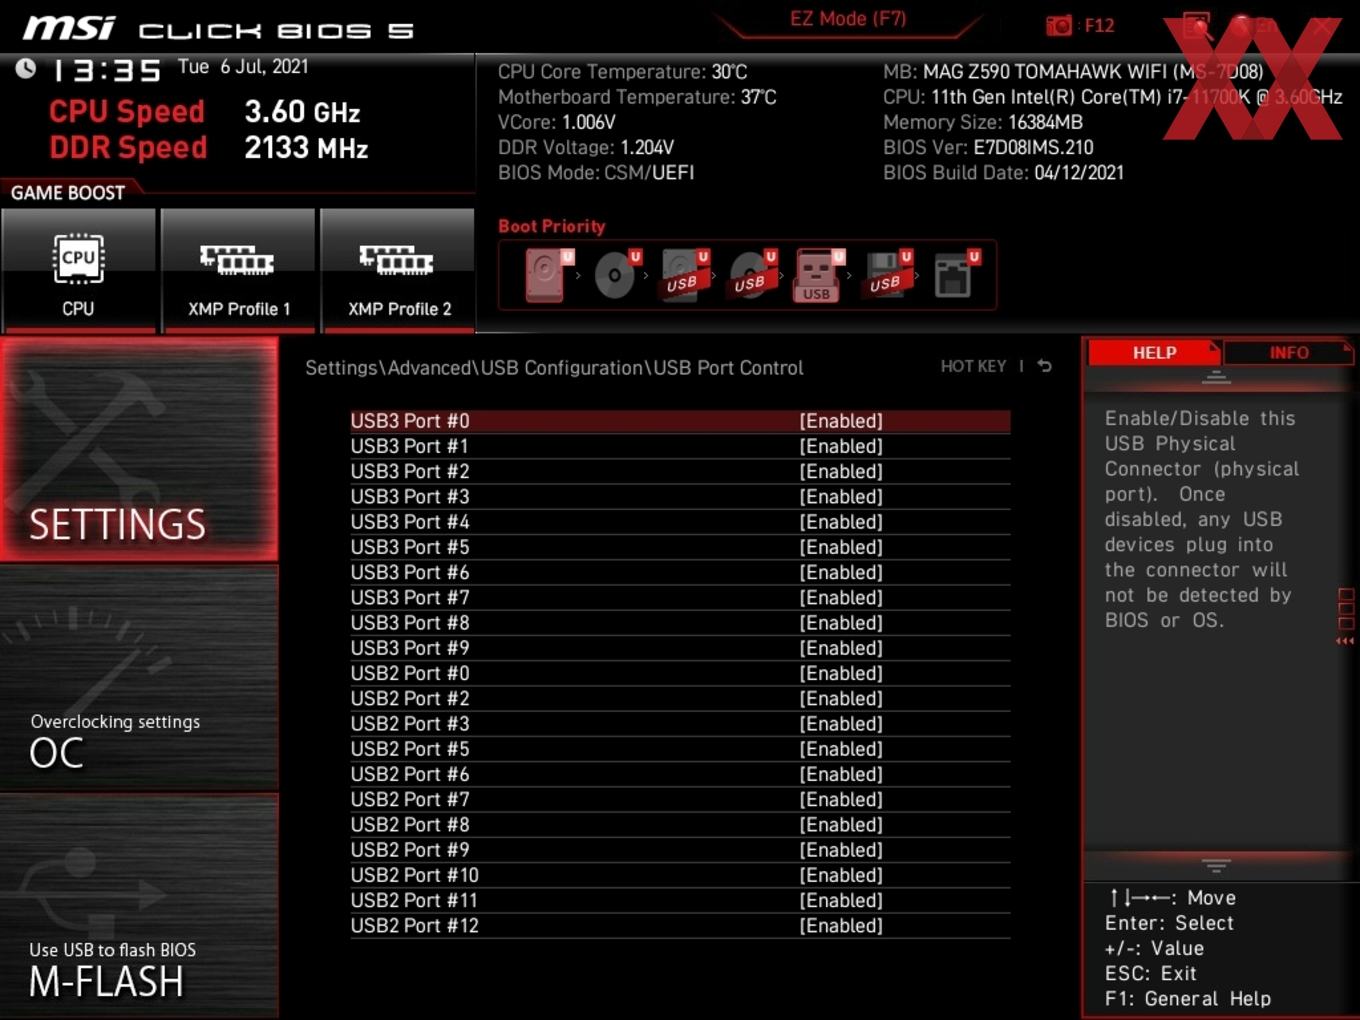Toggle XMP Profile 2
1360x1020 pixels.
398,270
